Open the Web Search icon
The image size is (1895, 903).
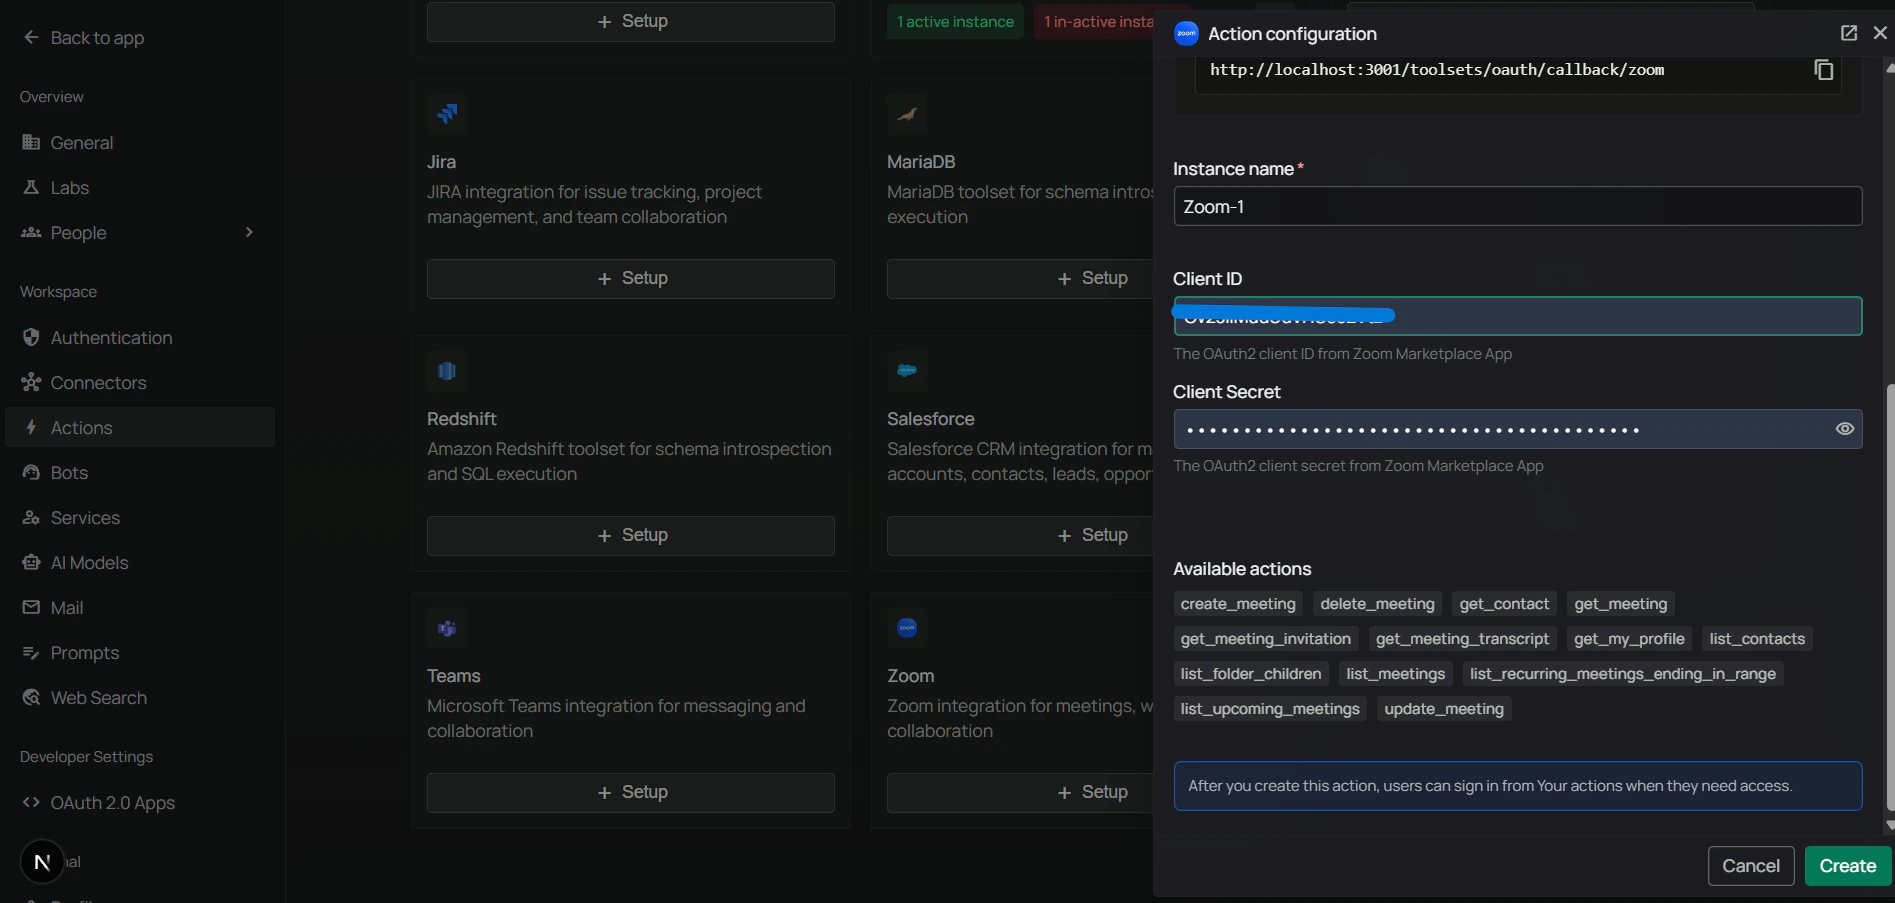(31, 697)
